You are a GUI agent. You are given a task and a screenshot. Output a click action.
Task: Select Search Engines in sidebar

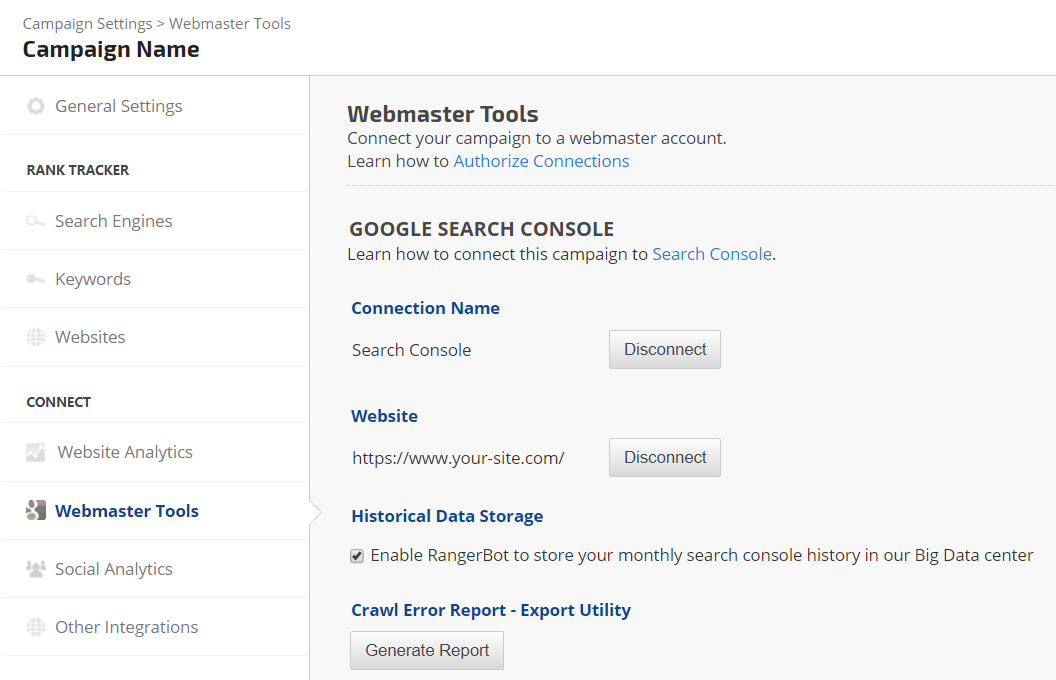pyautogui.click(x=113, y=221)
